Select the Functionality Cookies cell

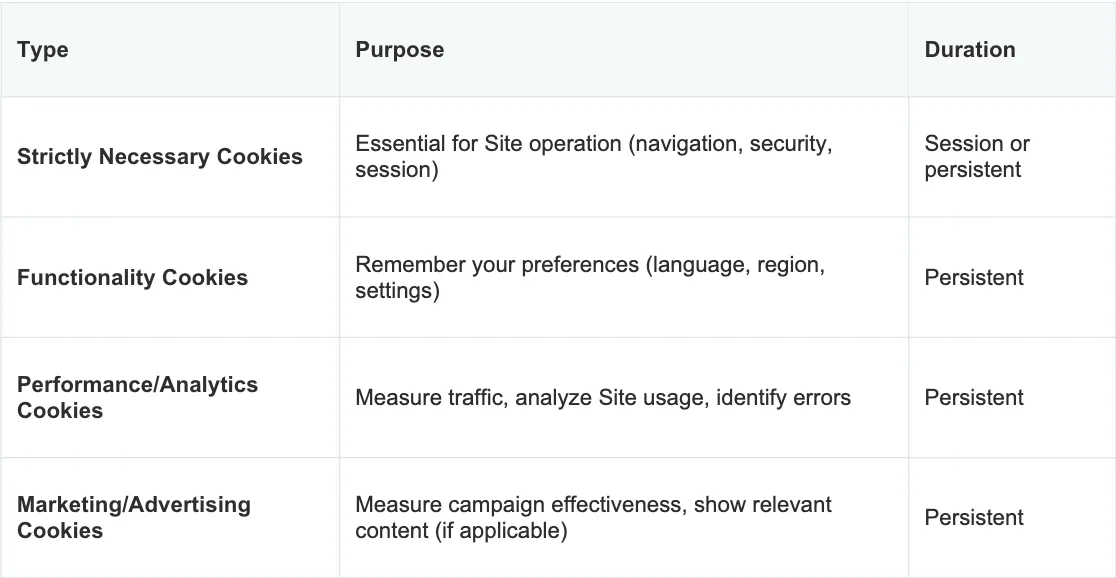(132, 278)
